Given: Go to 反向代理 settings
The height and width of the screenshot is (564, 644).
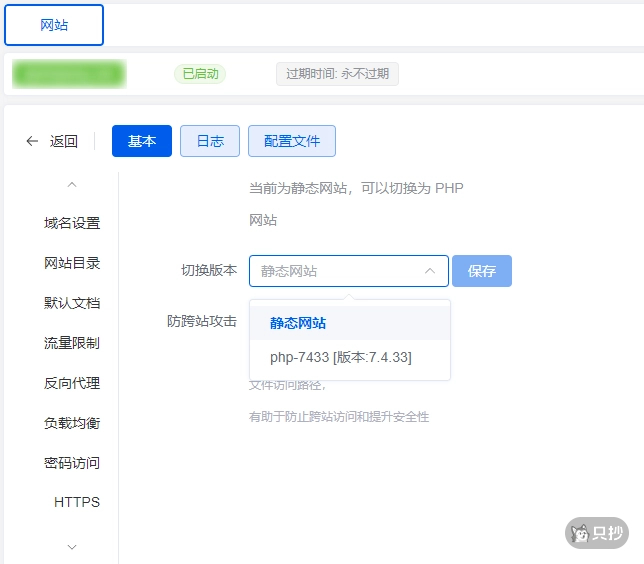Looking at the screenshot, I should [72, 383].
